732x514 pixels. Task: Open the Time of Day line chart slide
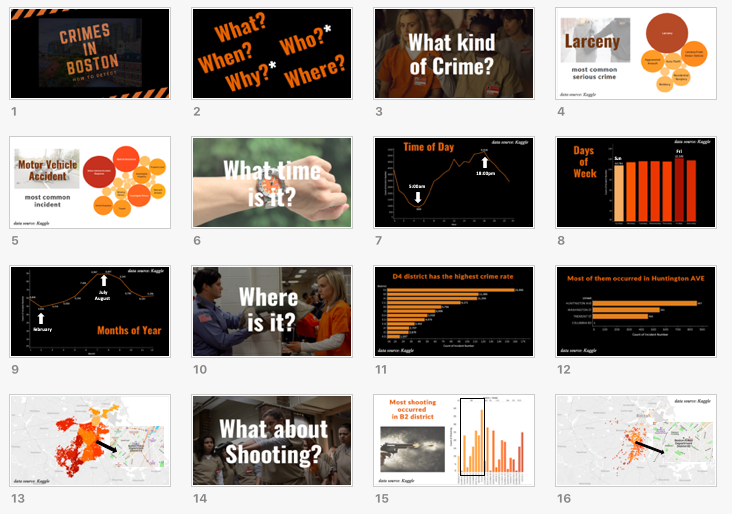click(x=454, y=183)
